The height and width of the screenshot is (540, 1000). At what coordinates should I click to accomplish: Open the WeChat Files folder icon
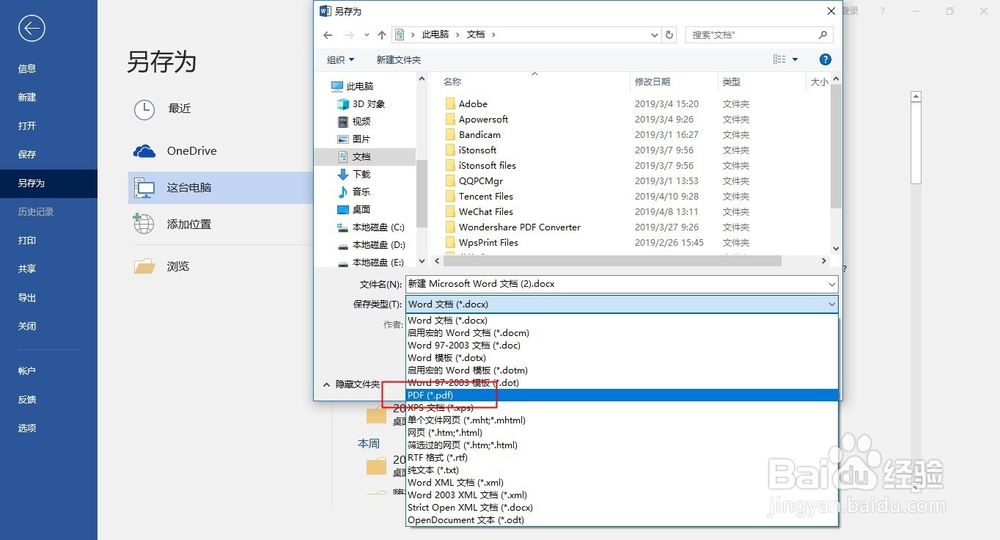pyautogui.click(x=450, y=212)
